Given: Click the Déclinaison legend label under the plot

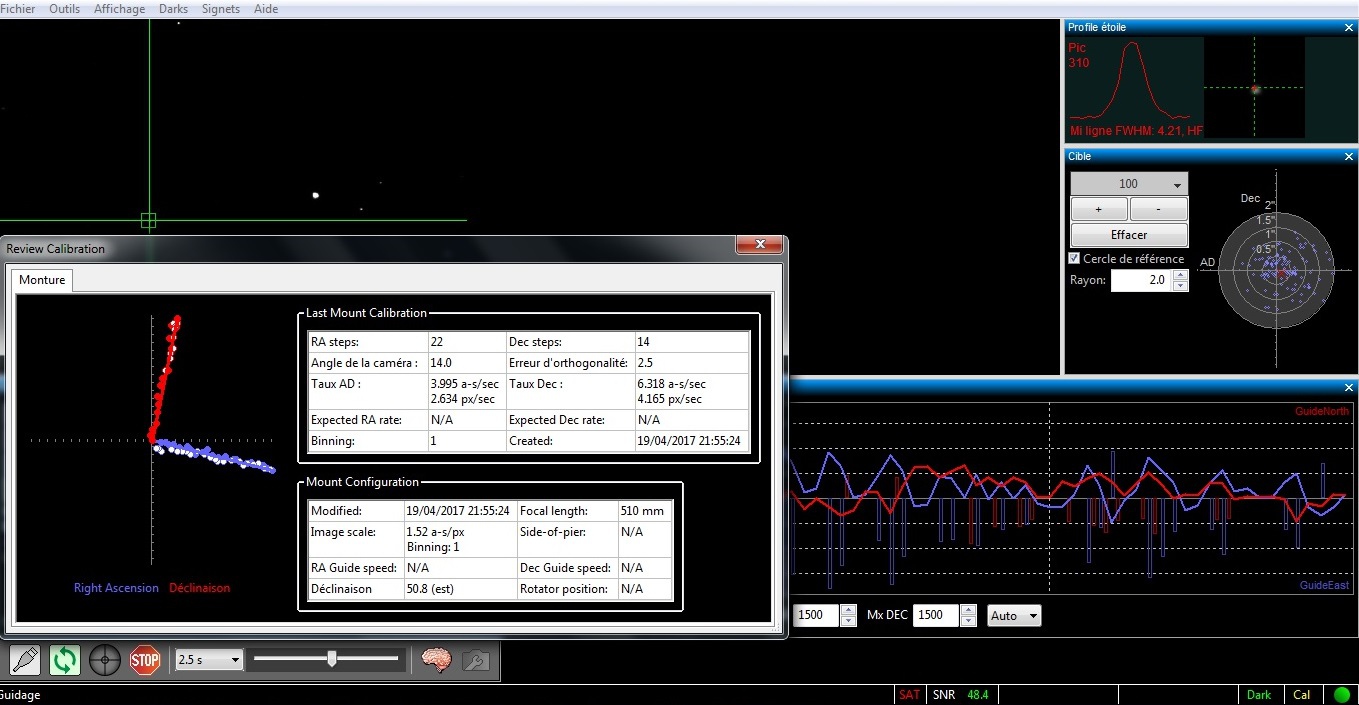Looking at the screenshot, I should 199,588.
